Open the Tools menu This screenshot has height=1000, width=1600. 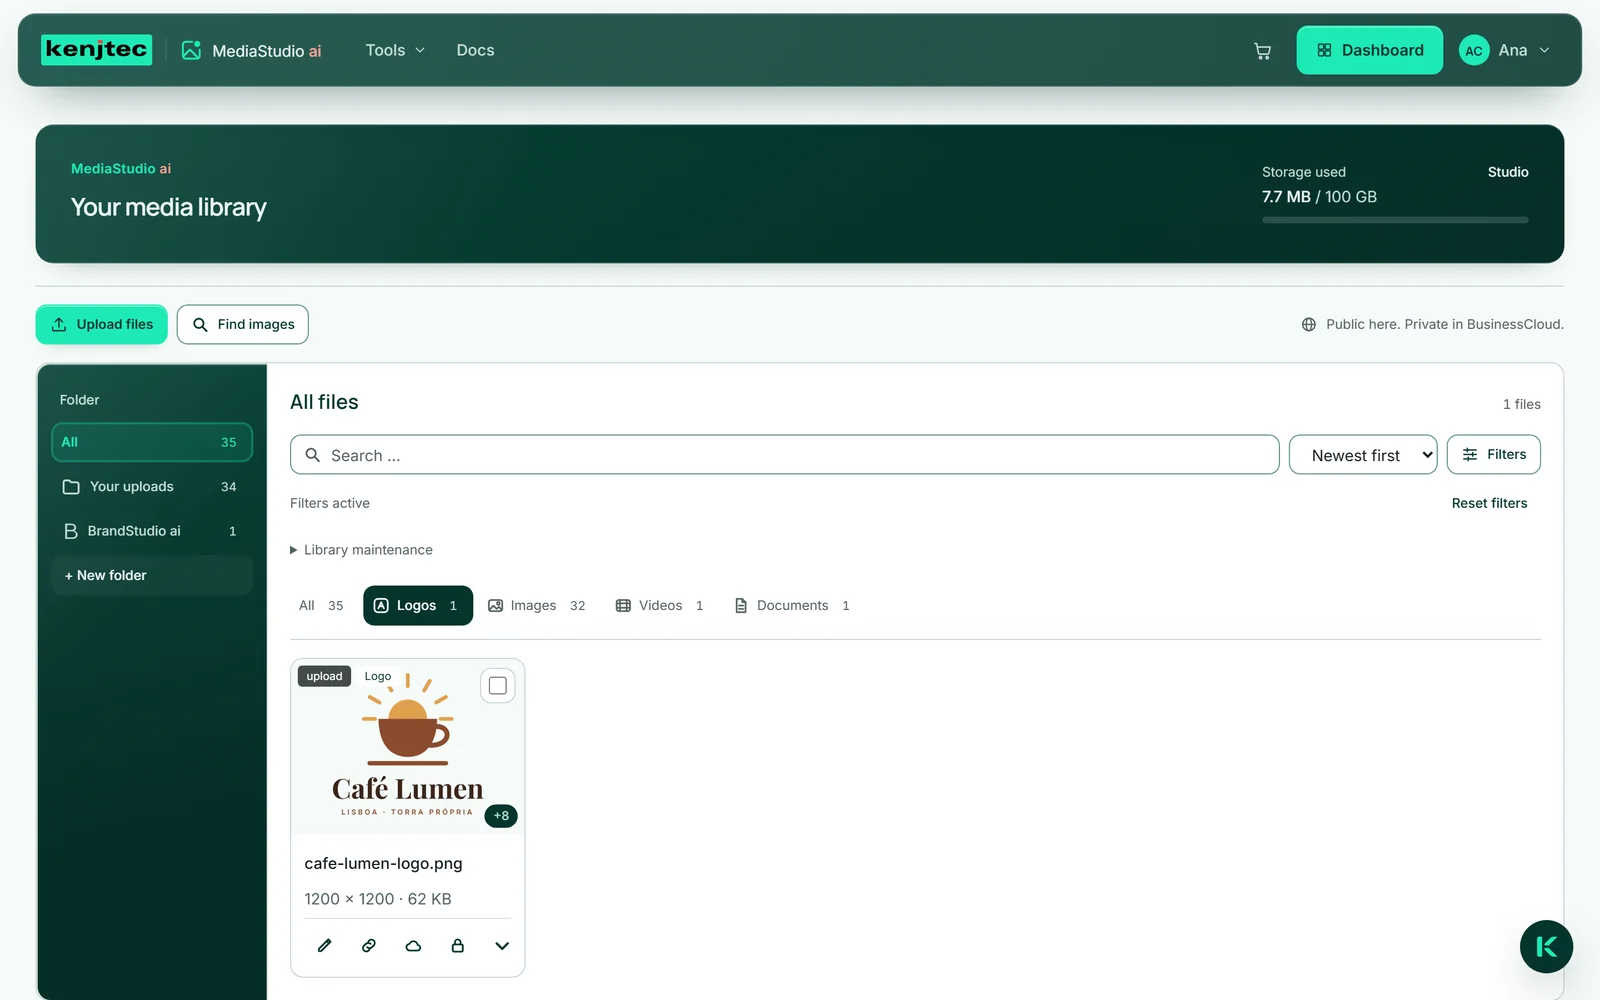coord(395,50)
